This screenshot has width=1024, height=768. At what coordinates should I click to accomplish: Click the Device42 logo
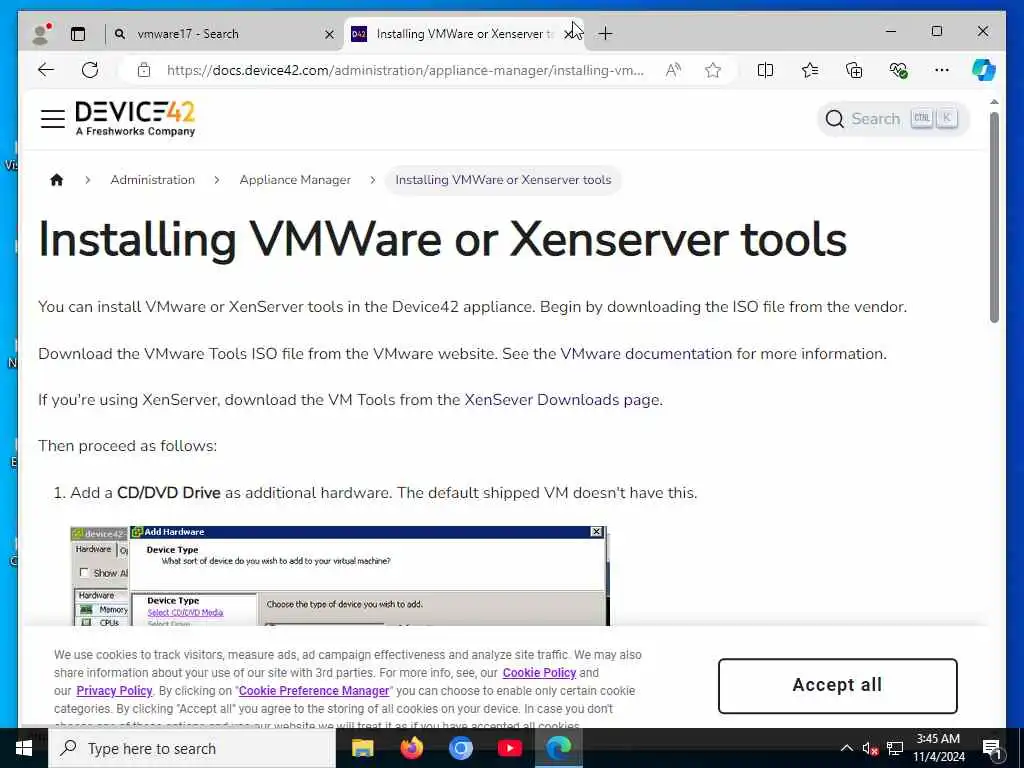click(x=135, y=118)
